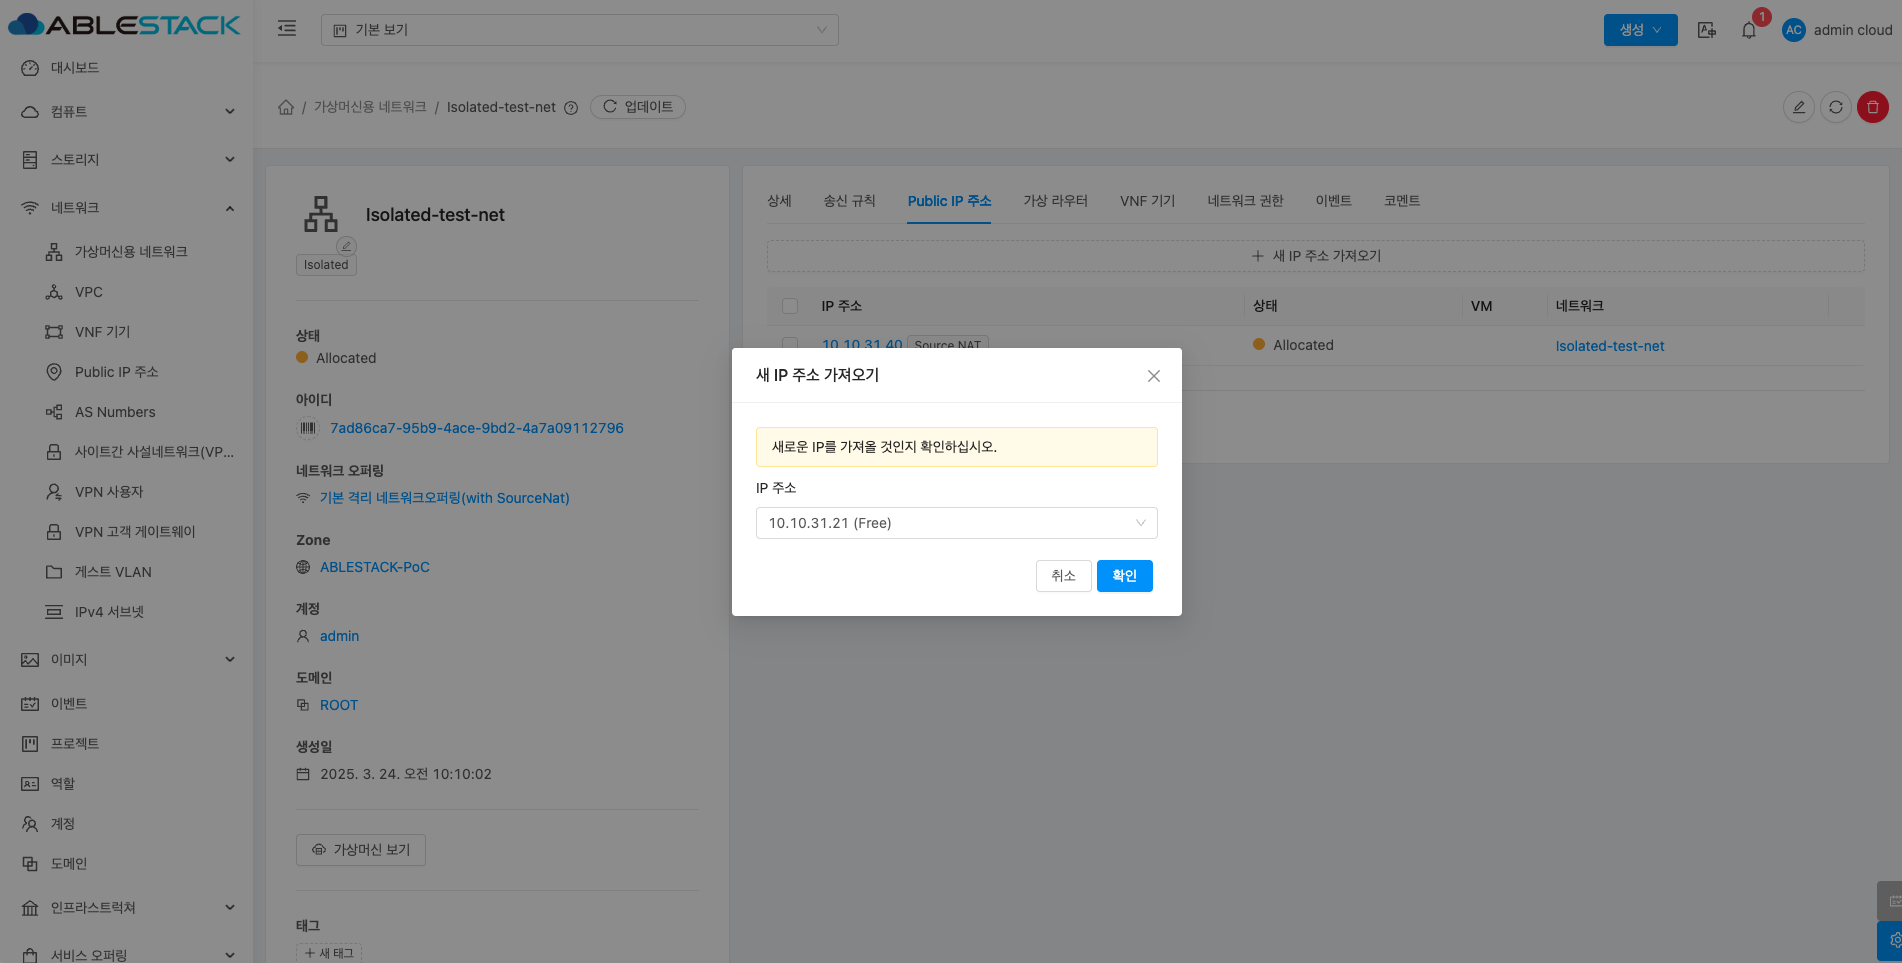
Task: Open the 기본 보기 view selector dropdown
Action: coord(579,30)
